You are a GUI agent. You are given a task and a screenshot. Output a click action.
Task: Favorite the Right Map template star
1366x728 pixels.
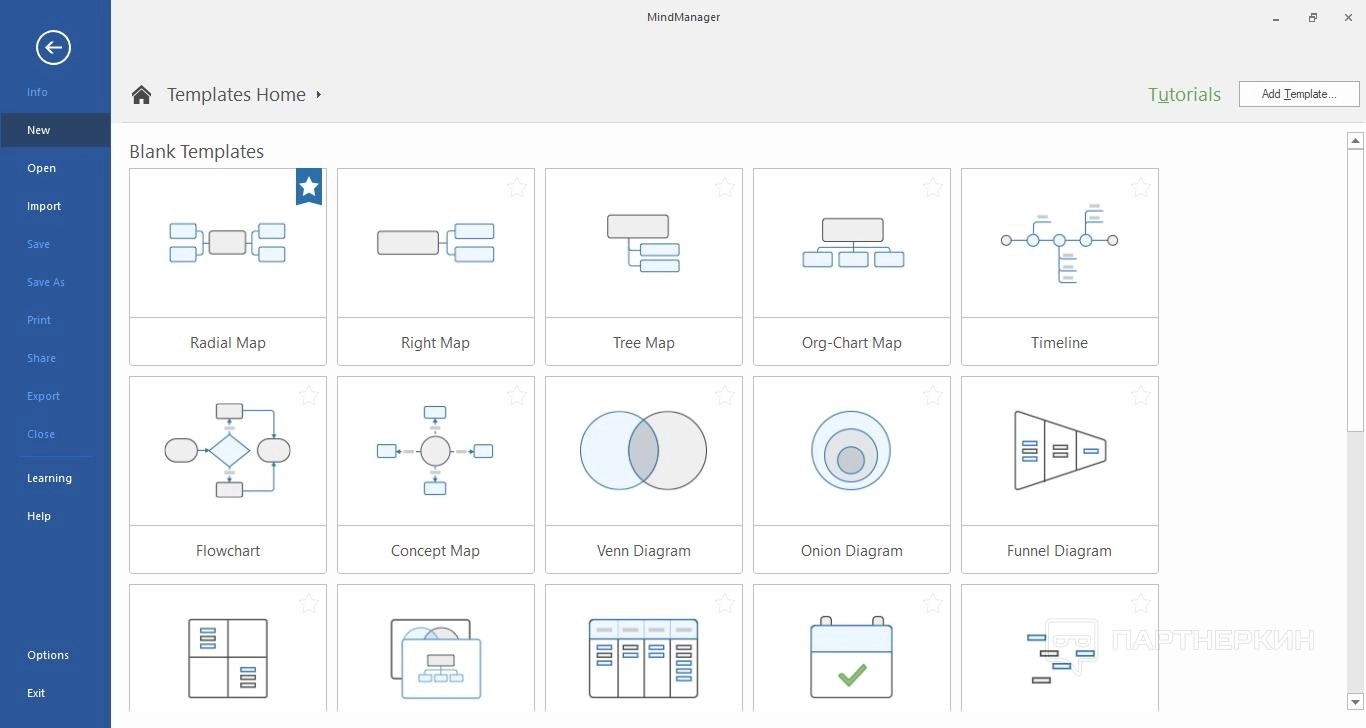coord(517,187)
